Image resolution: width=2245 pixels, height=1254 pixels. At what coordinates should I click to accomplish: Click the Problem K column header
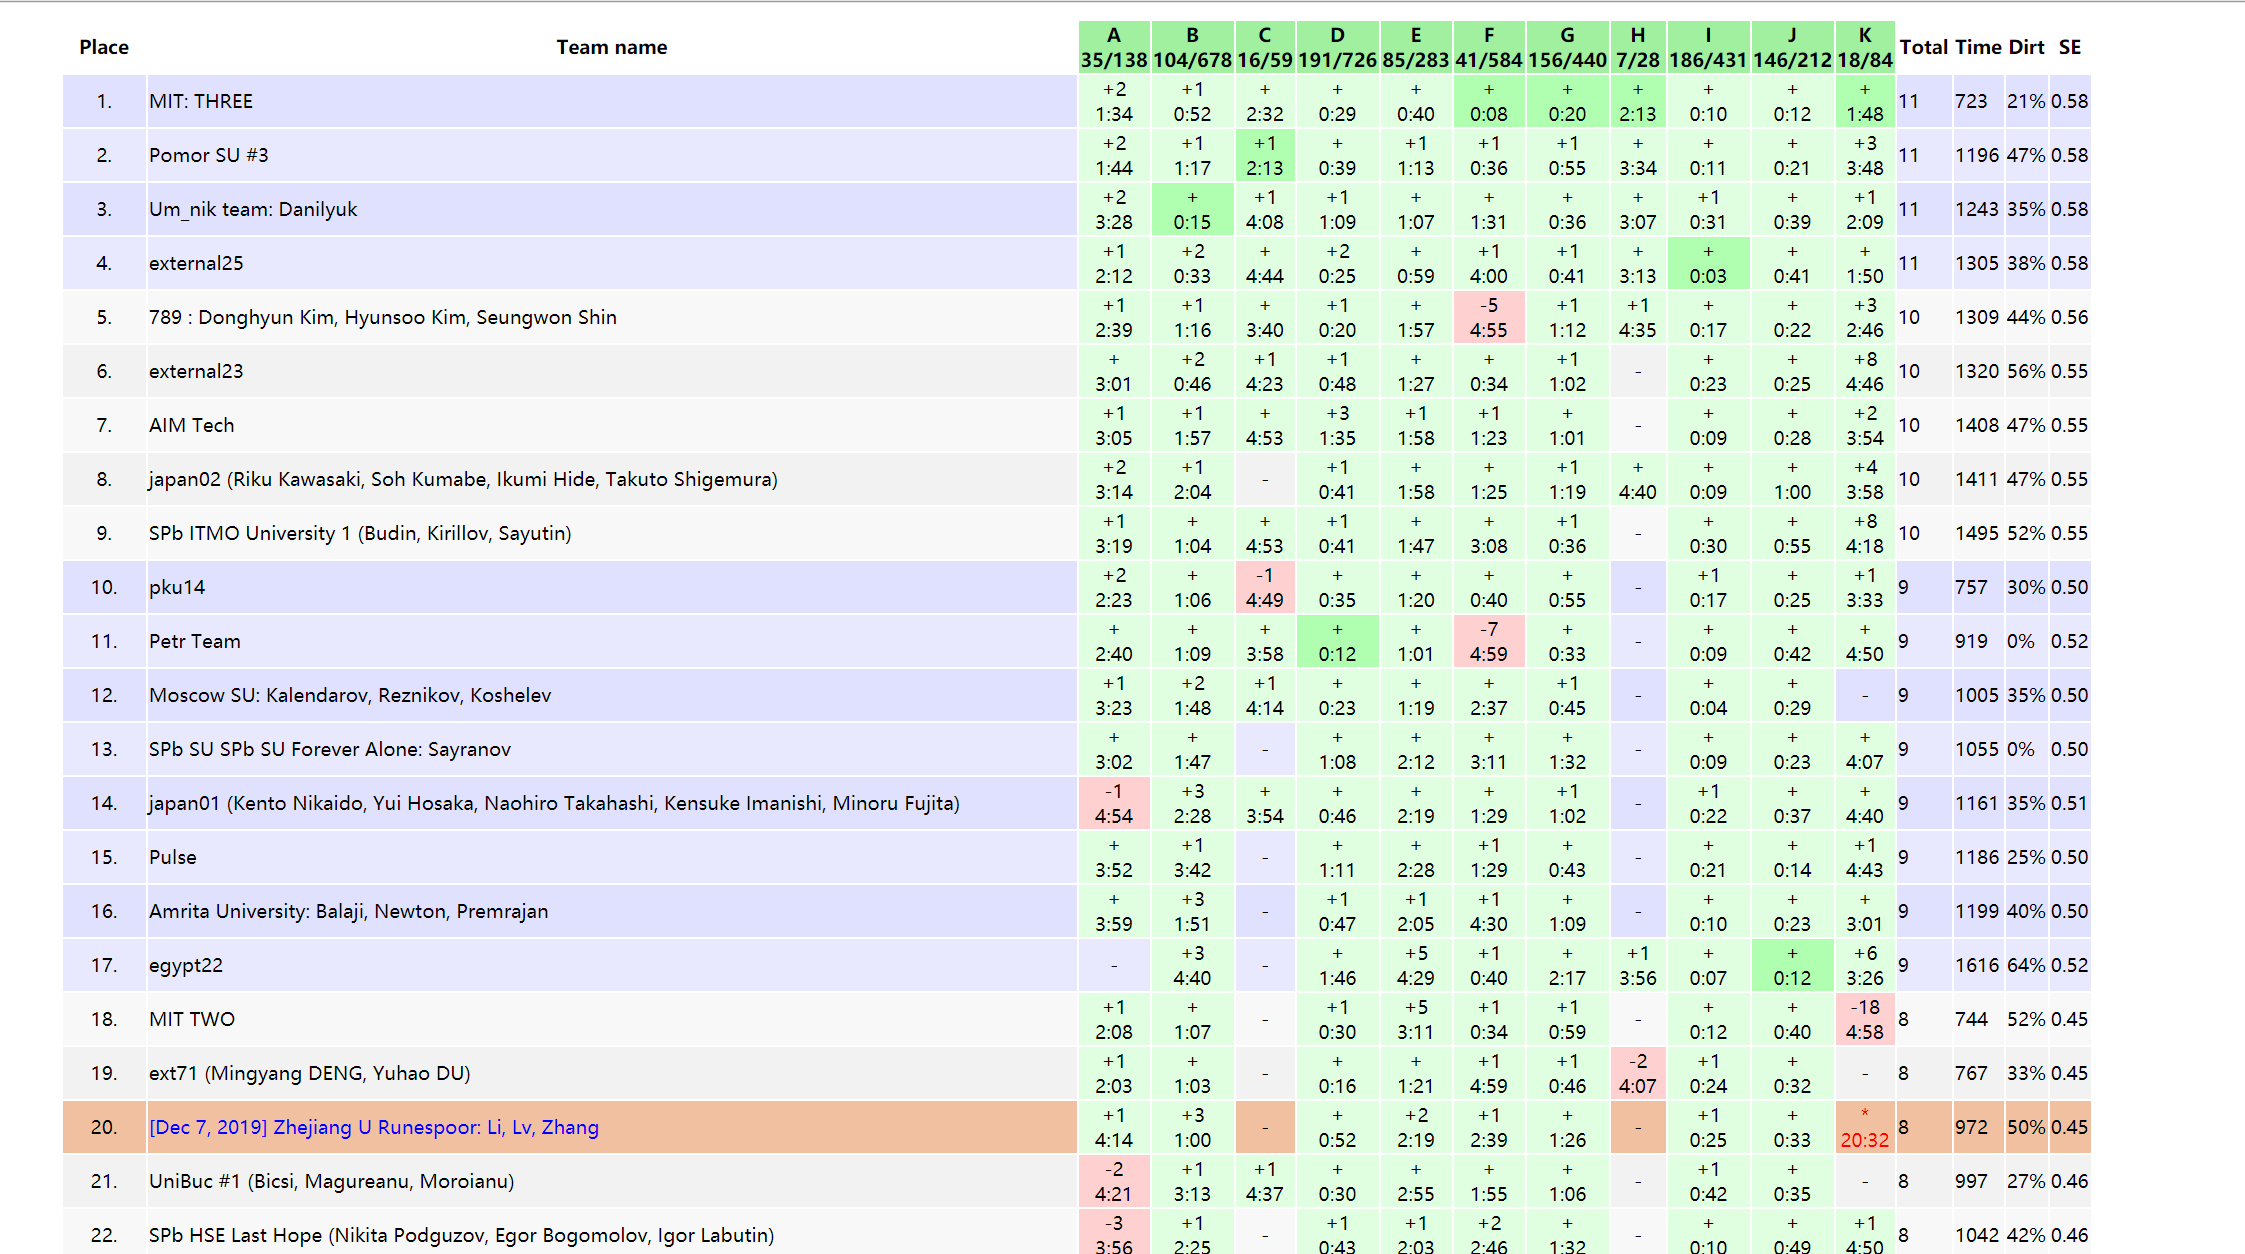tap(1864, 47)
